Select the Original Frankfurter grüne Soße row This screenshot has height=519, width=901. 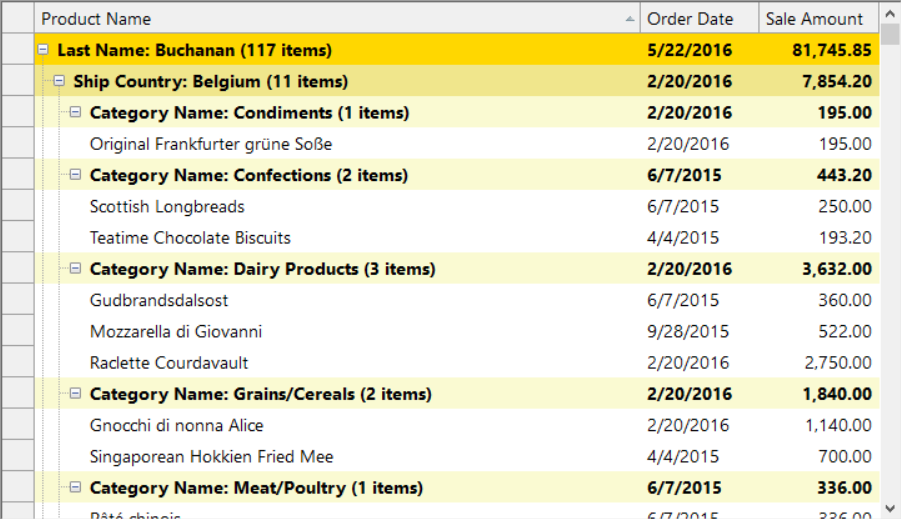457,144
